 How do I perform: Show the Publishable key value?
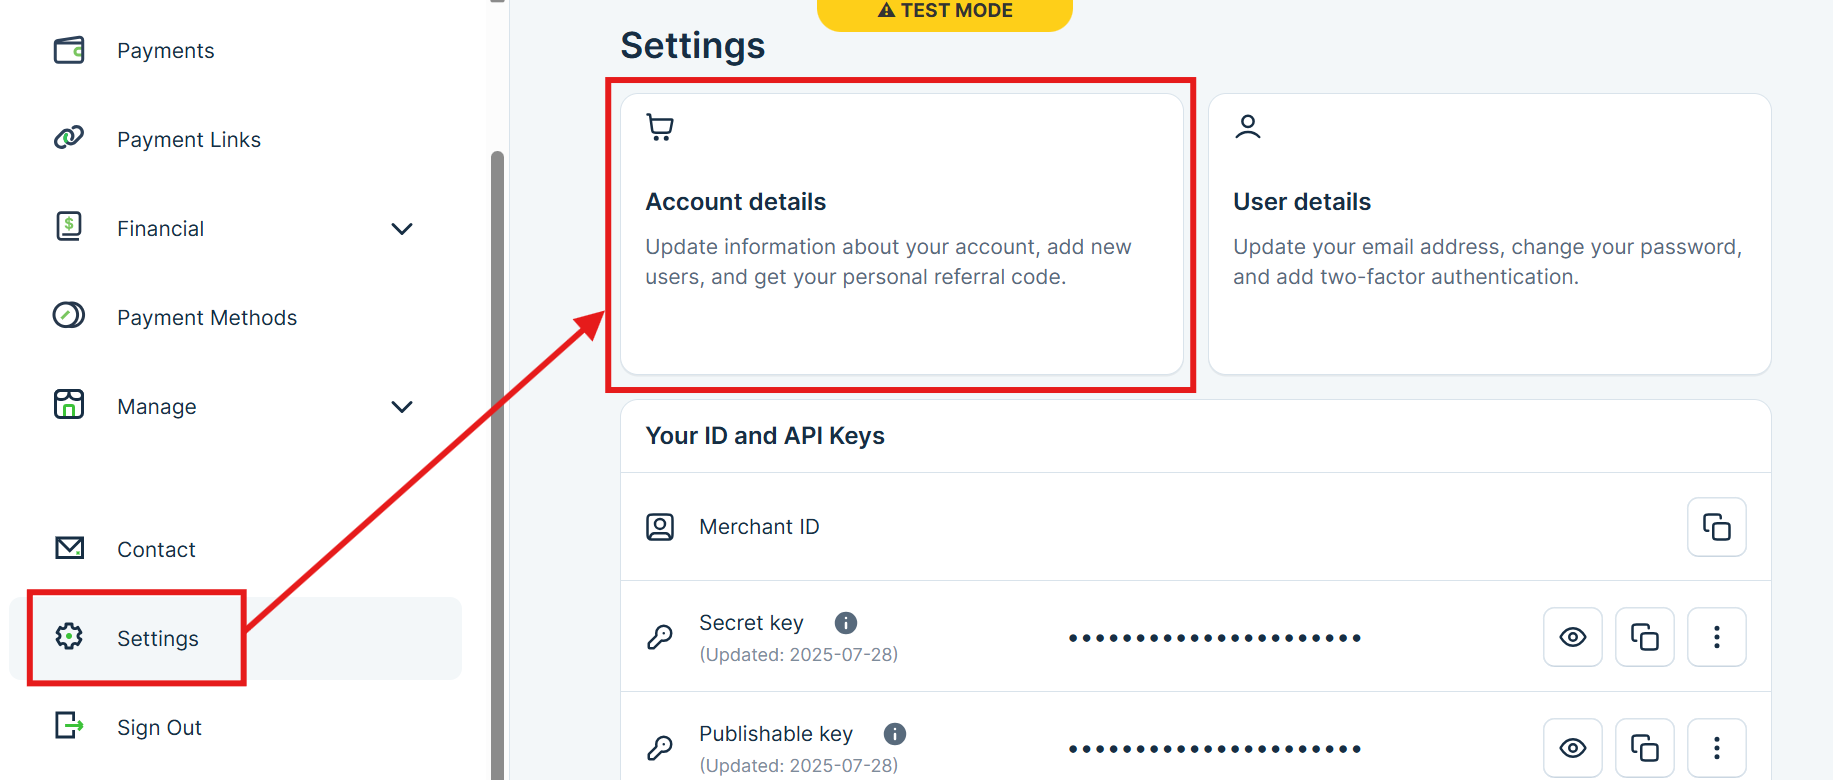(1572, 748)
